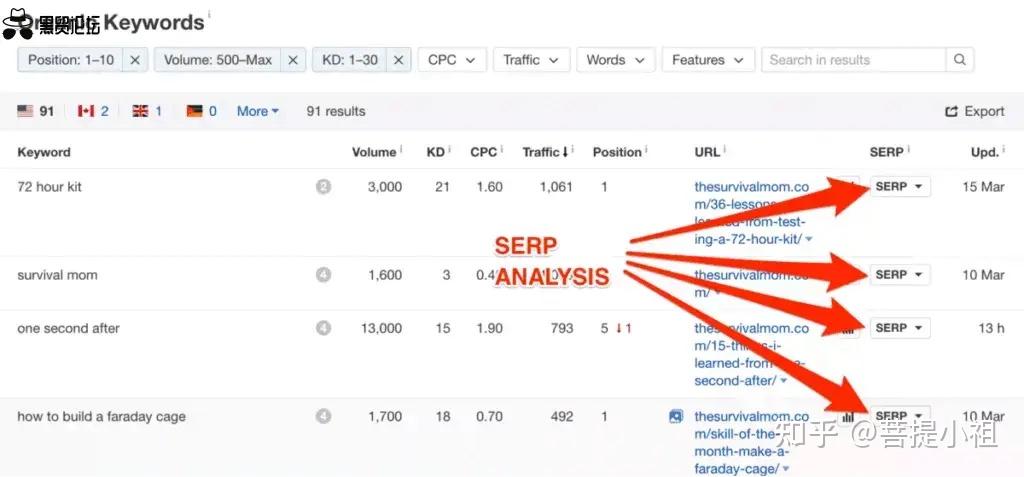Click the image pack icon for faraday cage

click(x=676, y=416)
